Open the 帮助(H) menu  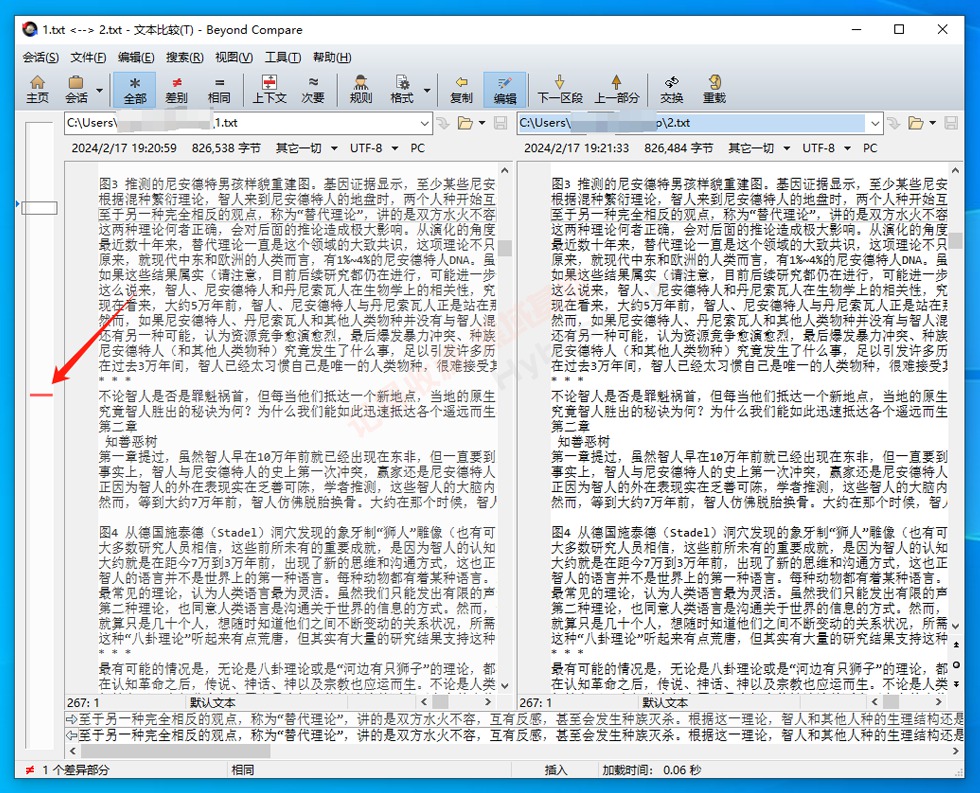point(332,57)
